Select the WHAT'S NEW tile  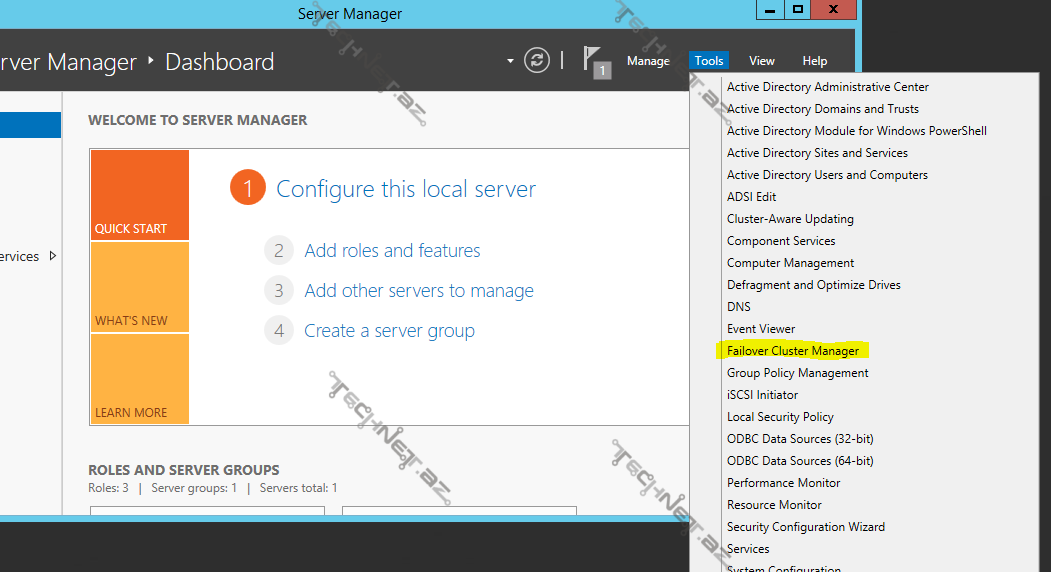click(139, 288)
